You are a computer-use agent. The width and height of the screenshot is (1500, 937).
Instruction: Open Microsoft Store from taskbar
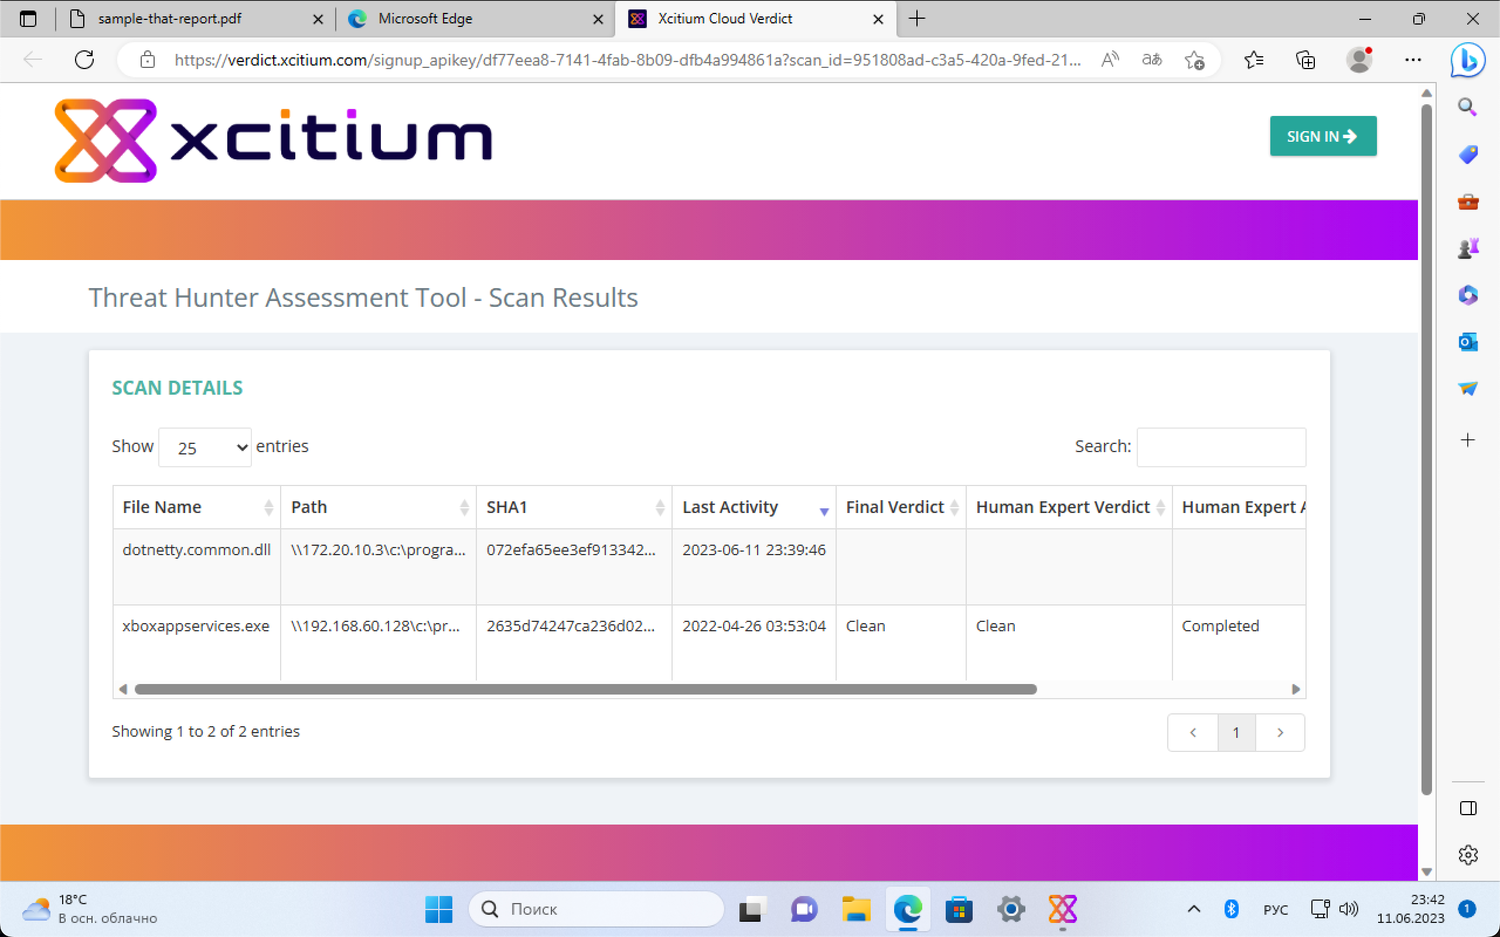pyautogui.click(x=959, y=909)
